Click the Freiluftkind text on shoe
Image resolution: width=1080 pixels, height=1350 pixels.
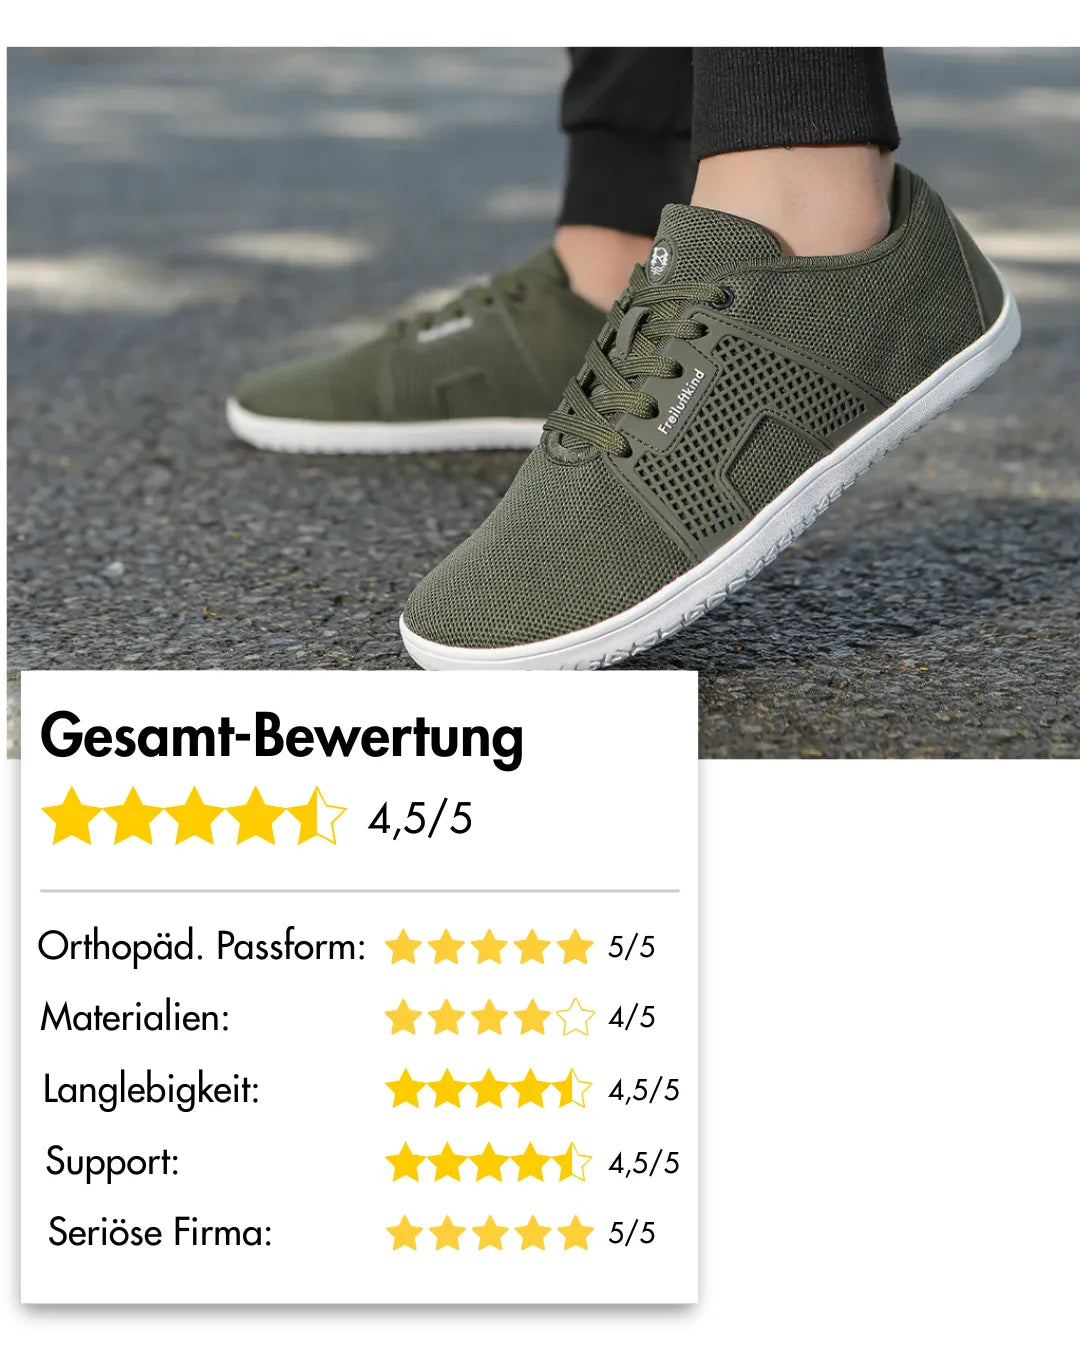tap(681, 401)
